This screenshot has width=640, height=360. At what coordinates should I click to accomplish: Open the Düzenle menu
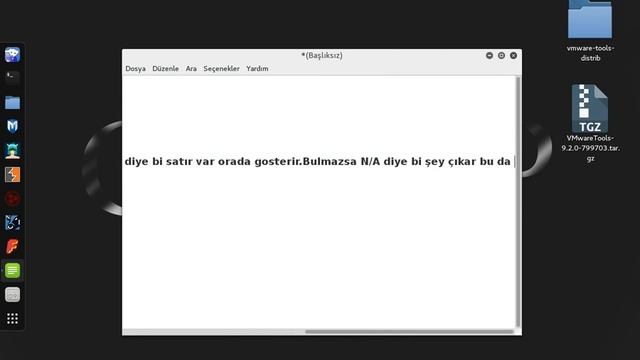point(165,69)
